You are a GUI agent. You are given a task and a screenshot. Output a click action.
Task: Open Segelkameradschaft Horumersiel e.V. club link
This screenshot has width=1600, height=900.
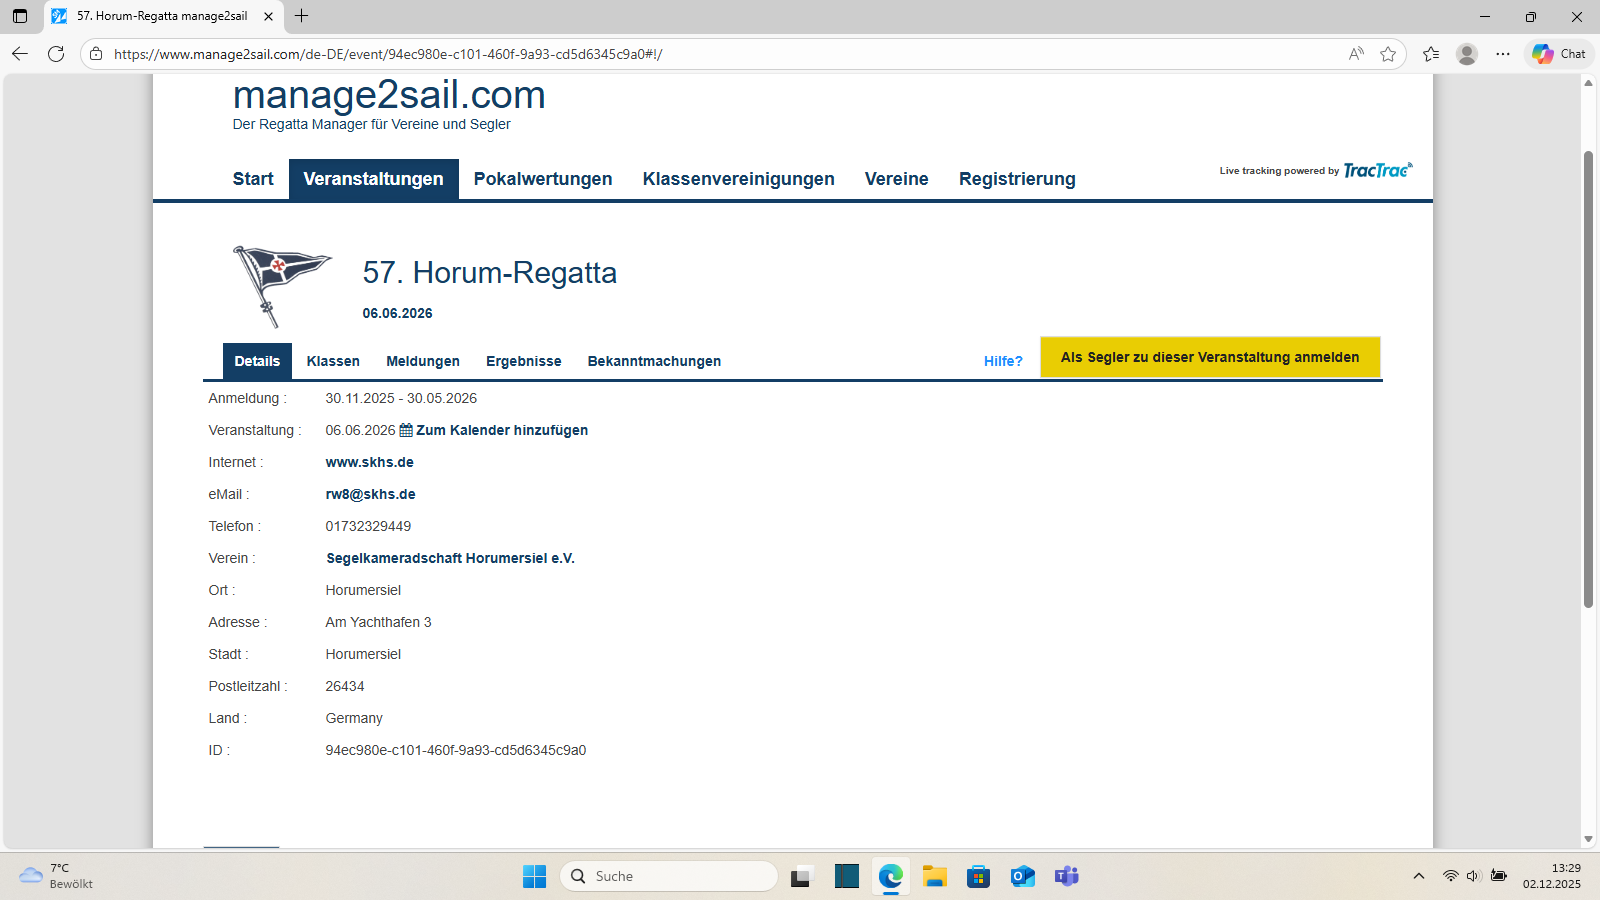pyautogui.click(x=451, y=558)
